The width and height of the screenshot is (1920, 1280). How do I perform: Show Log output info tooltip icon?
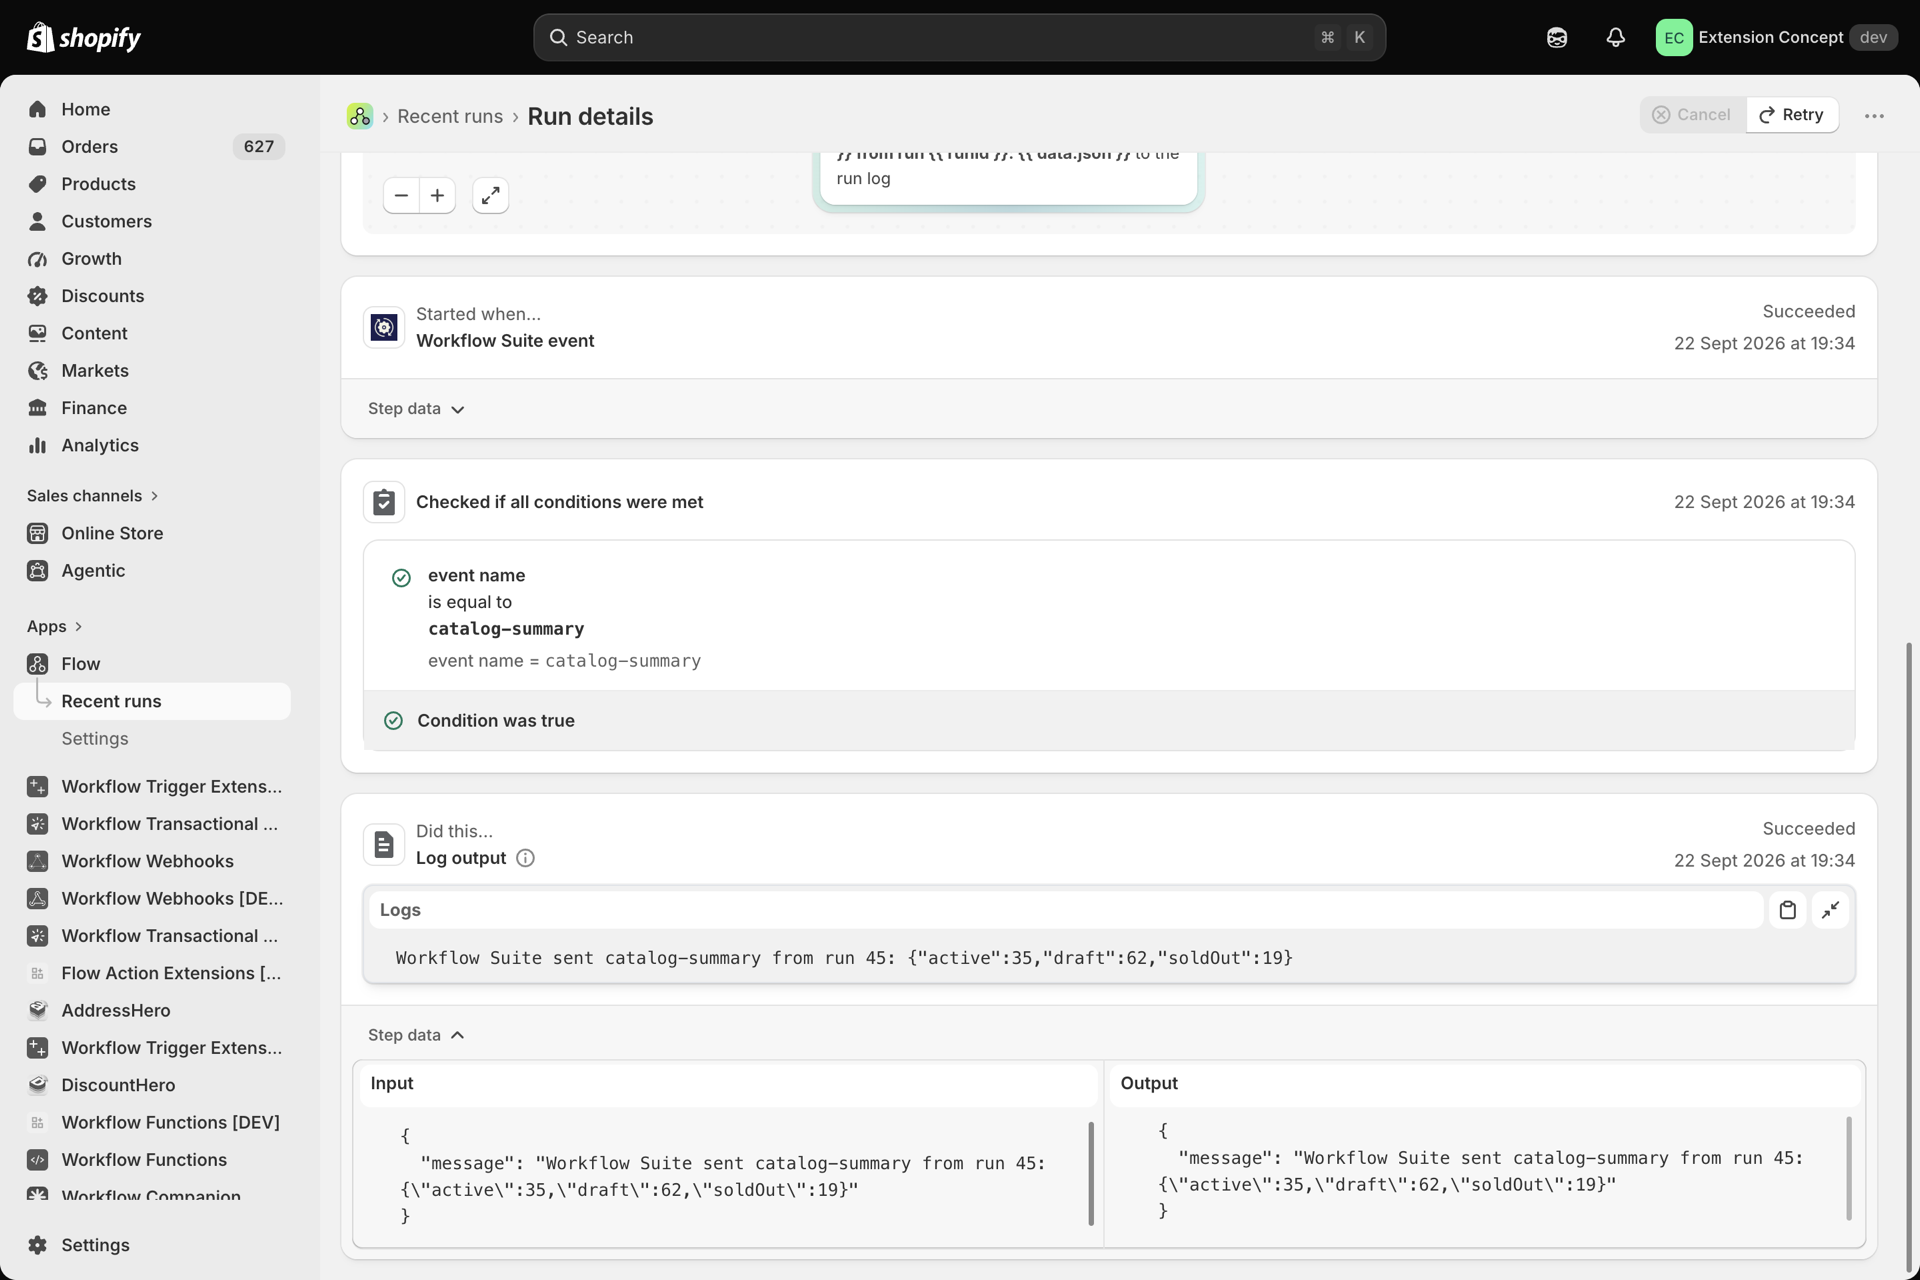click(525, 858)
